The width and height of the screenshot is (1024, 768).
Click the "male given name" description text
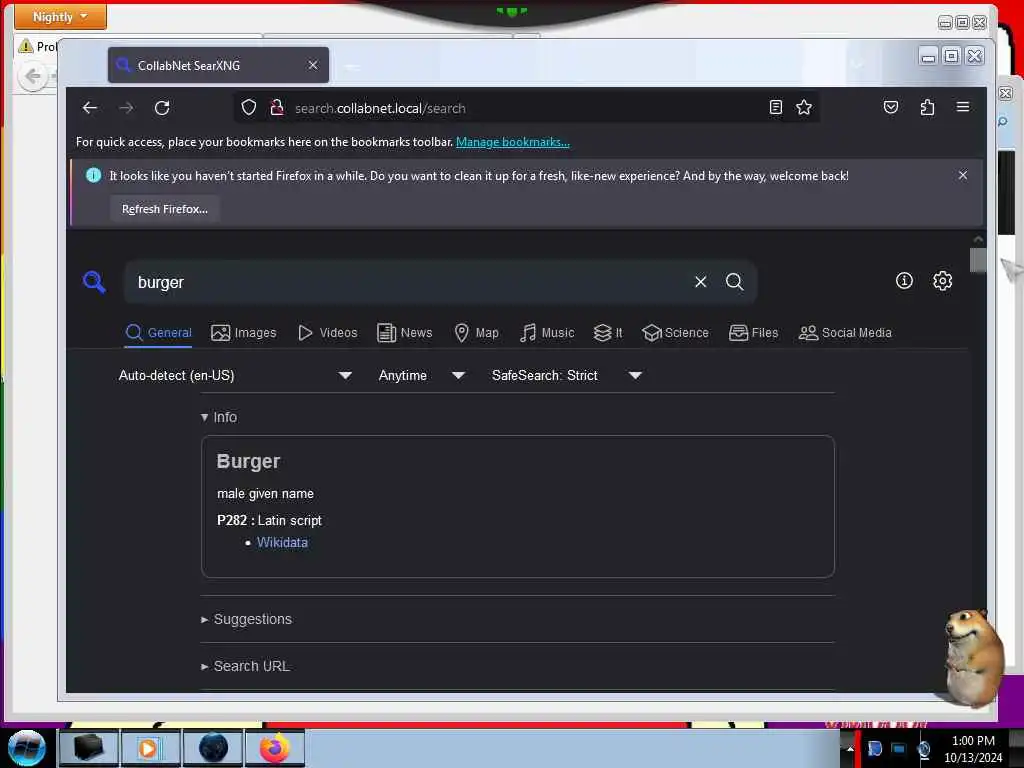pos(265,494)
